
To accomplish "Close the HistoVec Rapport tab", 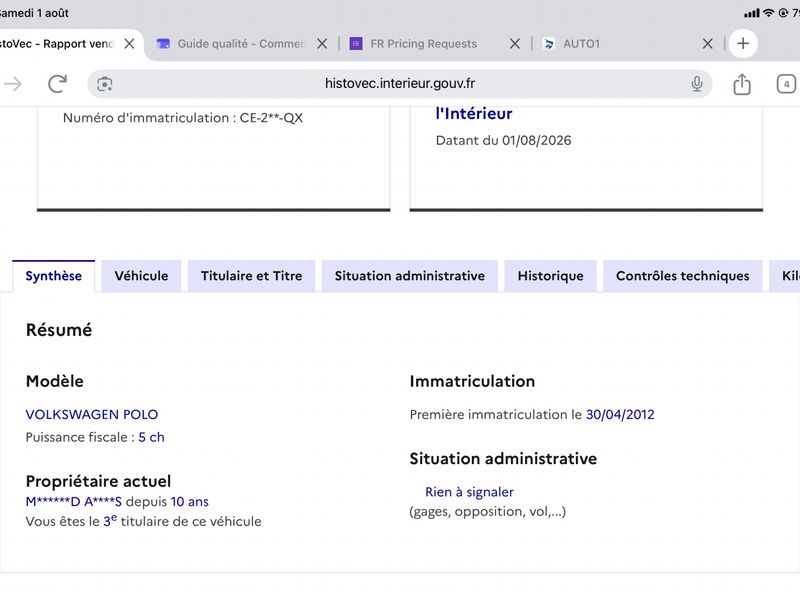I will coord(130,44).
